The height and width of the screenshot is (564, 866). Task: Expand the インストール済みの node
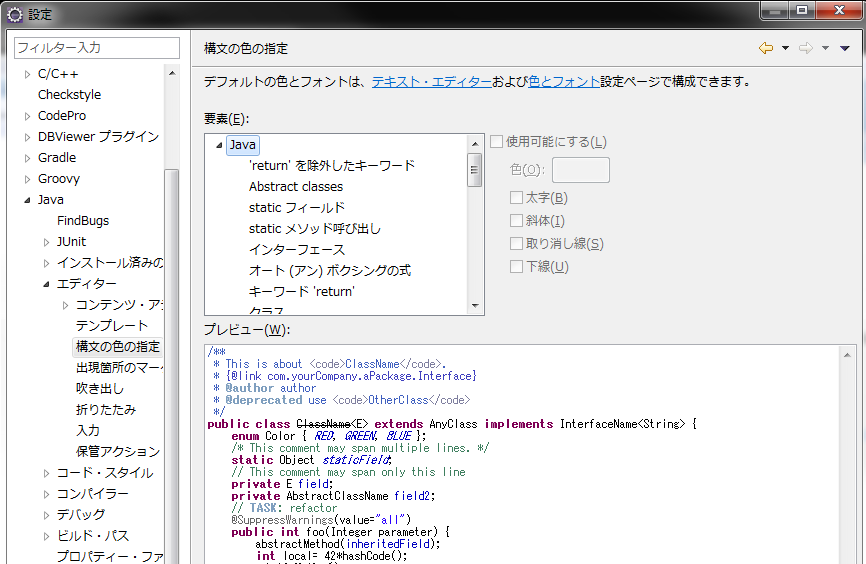(x=46, y=263)
